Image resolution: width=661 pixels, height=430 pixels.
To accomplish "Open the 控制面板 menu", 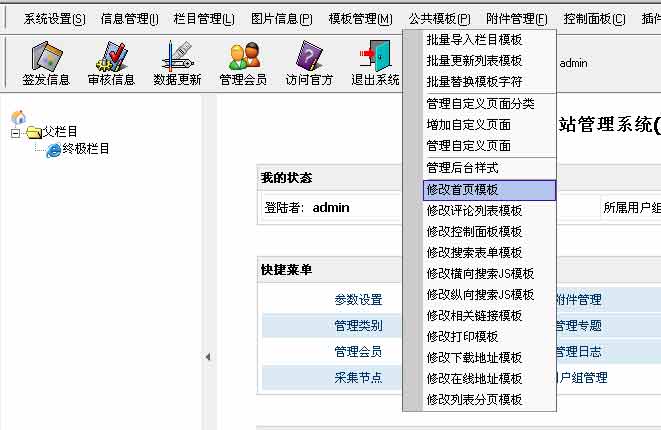I will point(594,19).
